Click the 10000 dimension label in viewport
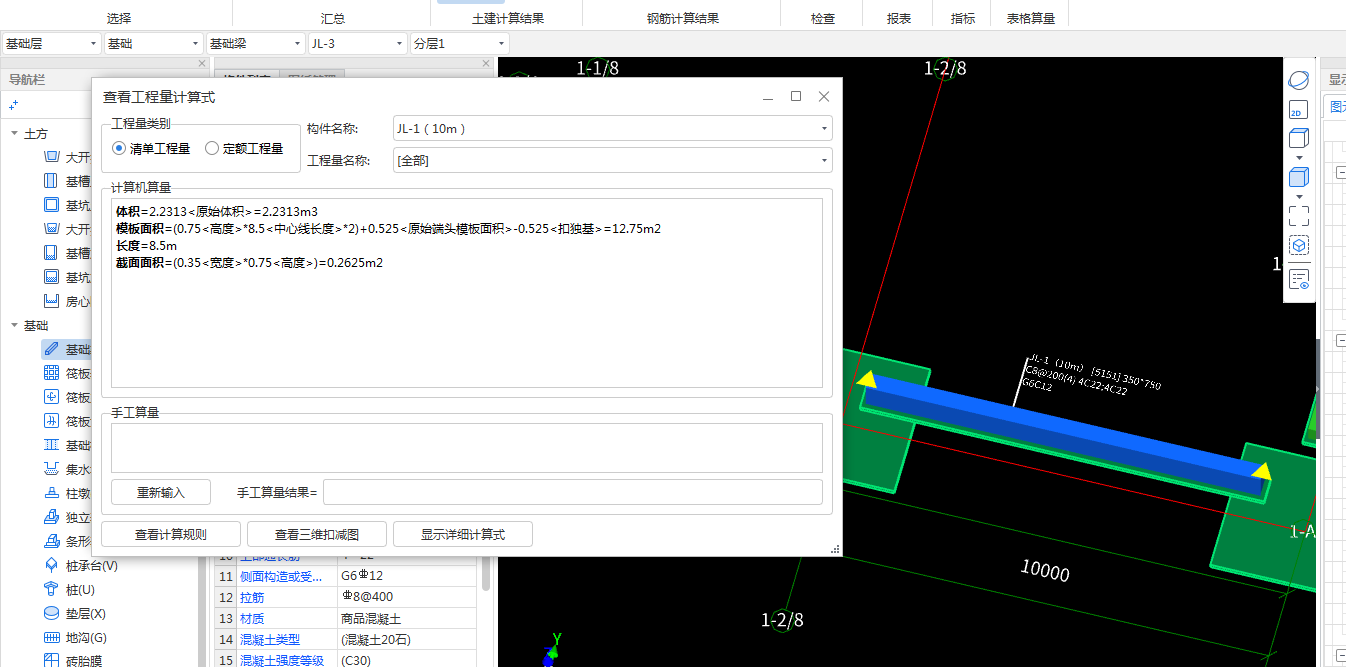The image size is (1346, 667). 1045,571
